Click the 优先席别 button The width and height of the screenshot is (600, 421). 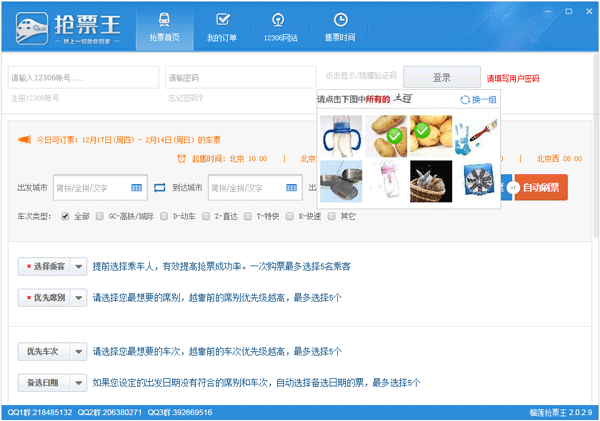click(x=44, y=297)
